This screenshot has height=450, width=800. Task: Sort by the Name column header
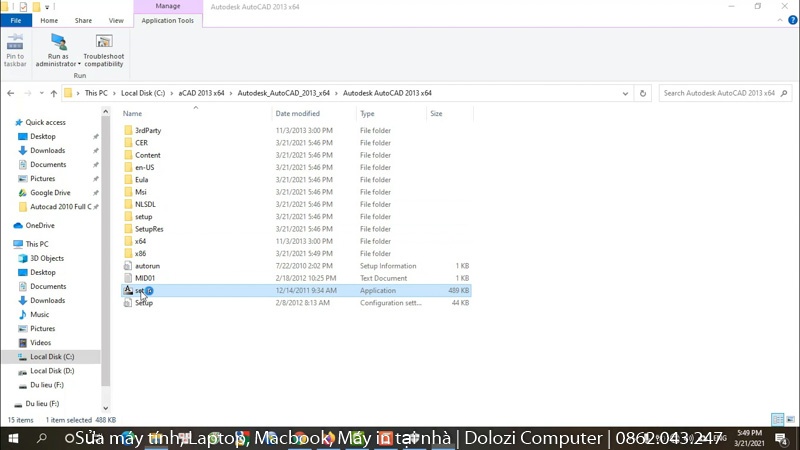coord(132,113)
